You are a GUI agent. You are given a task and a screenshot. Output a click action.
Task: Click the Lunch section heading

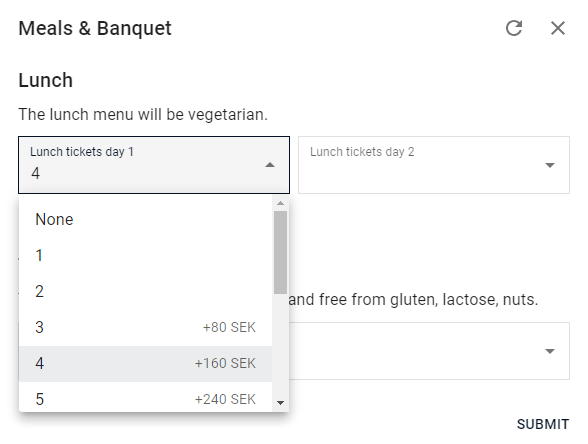pyautogui.click(x=46, y=80)
